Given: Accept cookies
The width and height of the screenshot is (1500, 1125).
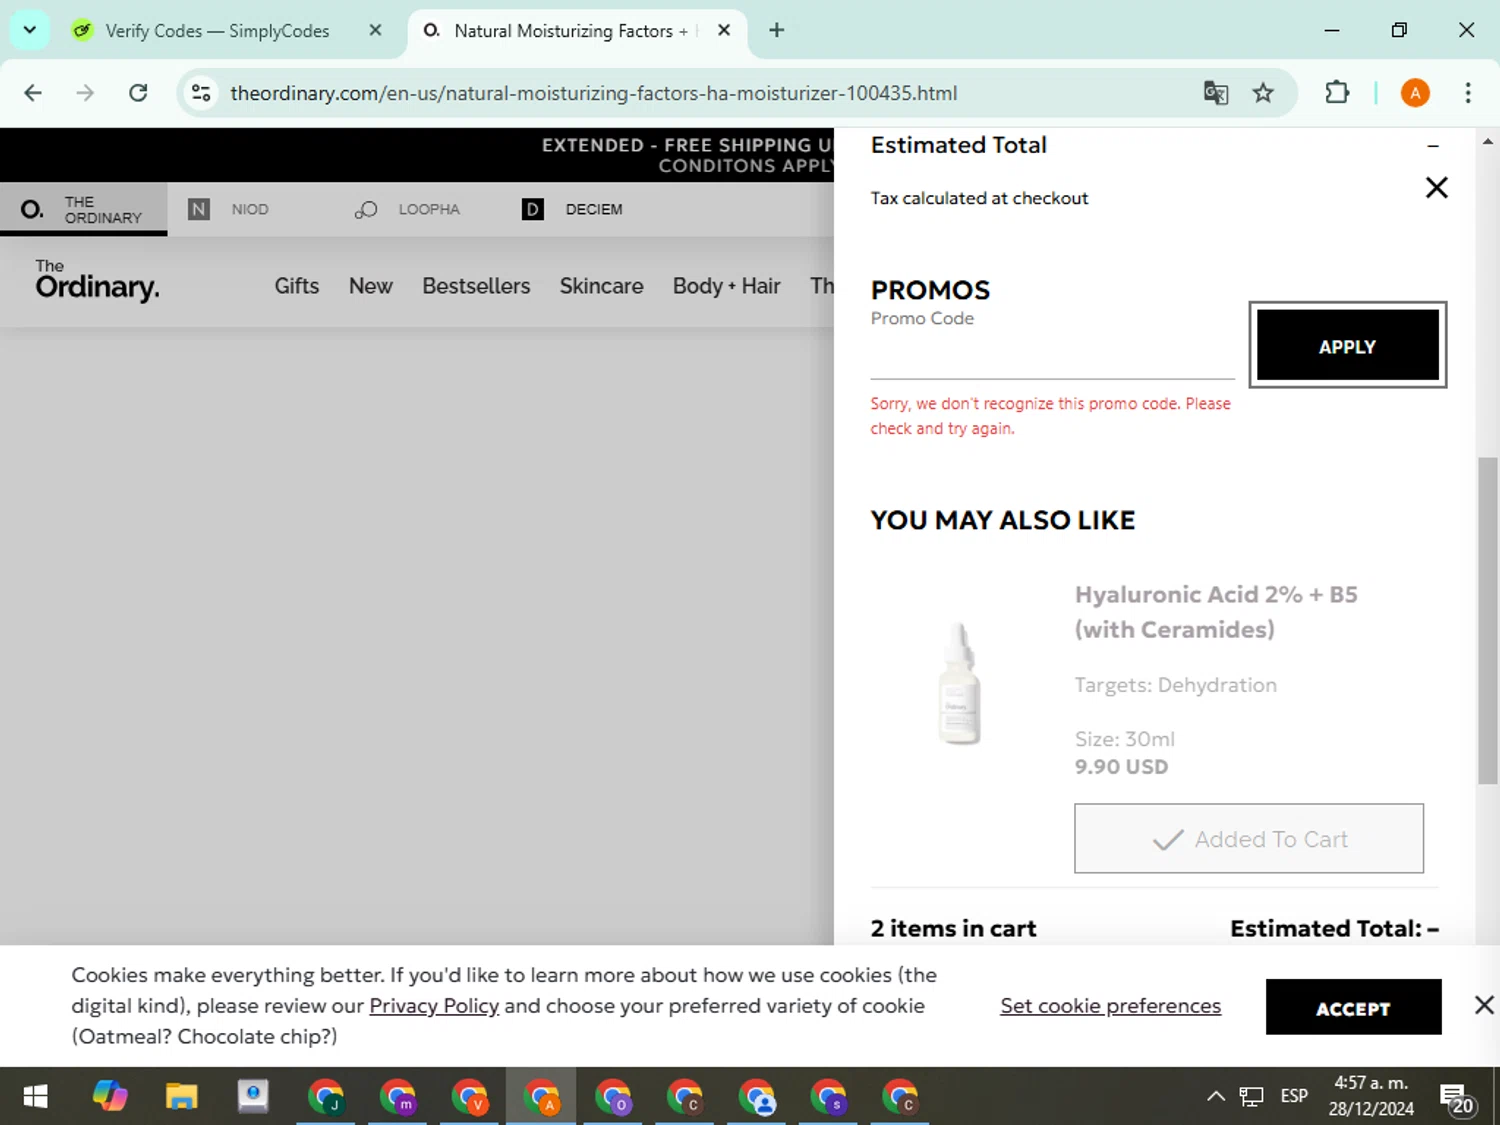Looking at the screenshot, I should tap(1353, 1007).
